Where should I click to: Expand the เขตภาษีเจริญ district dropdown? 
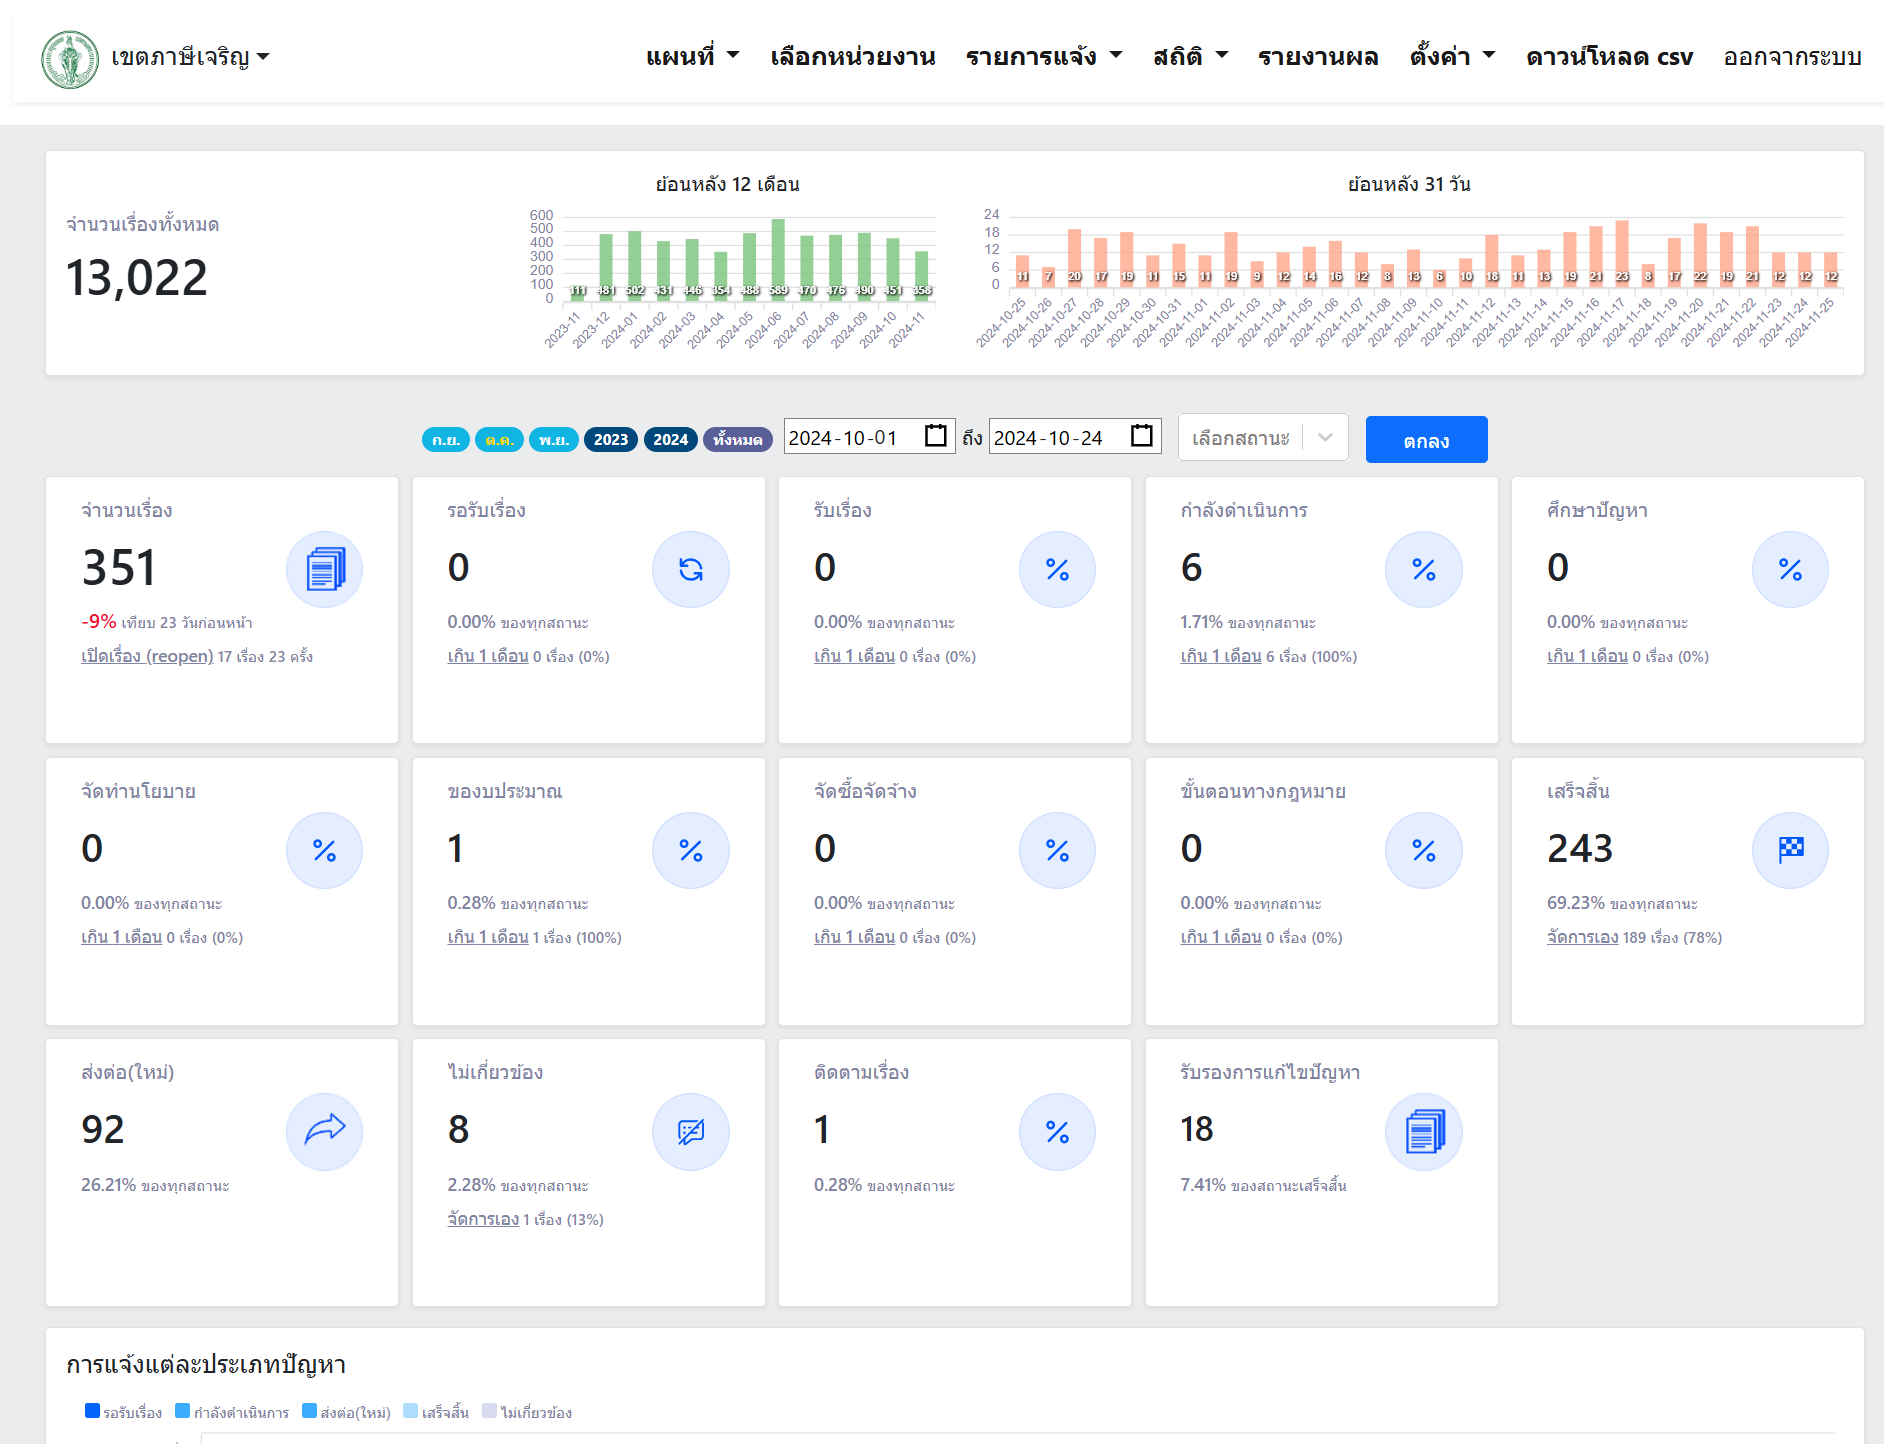tap(190, 57)
